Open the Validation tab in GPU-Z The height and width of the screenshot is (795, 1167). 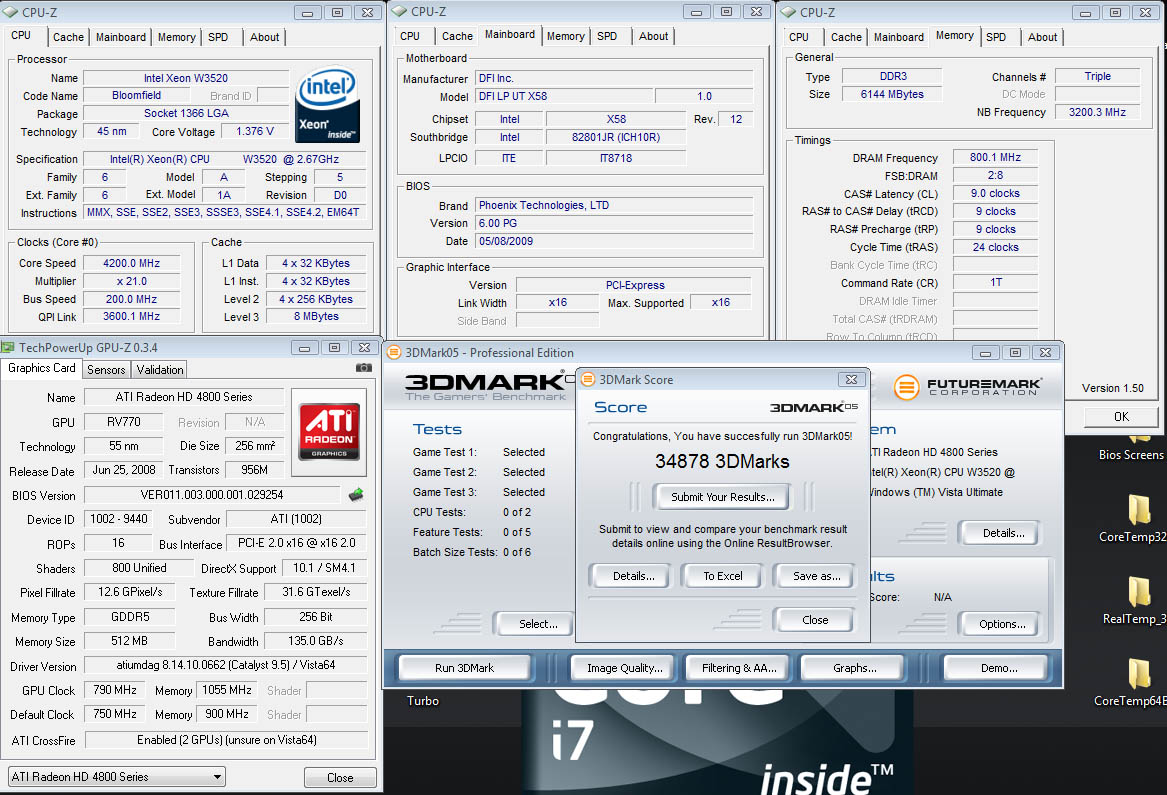(x=159, y=370)
